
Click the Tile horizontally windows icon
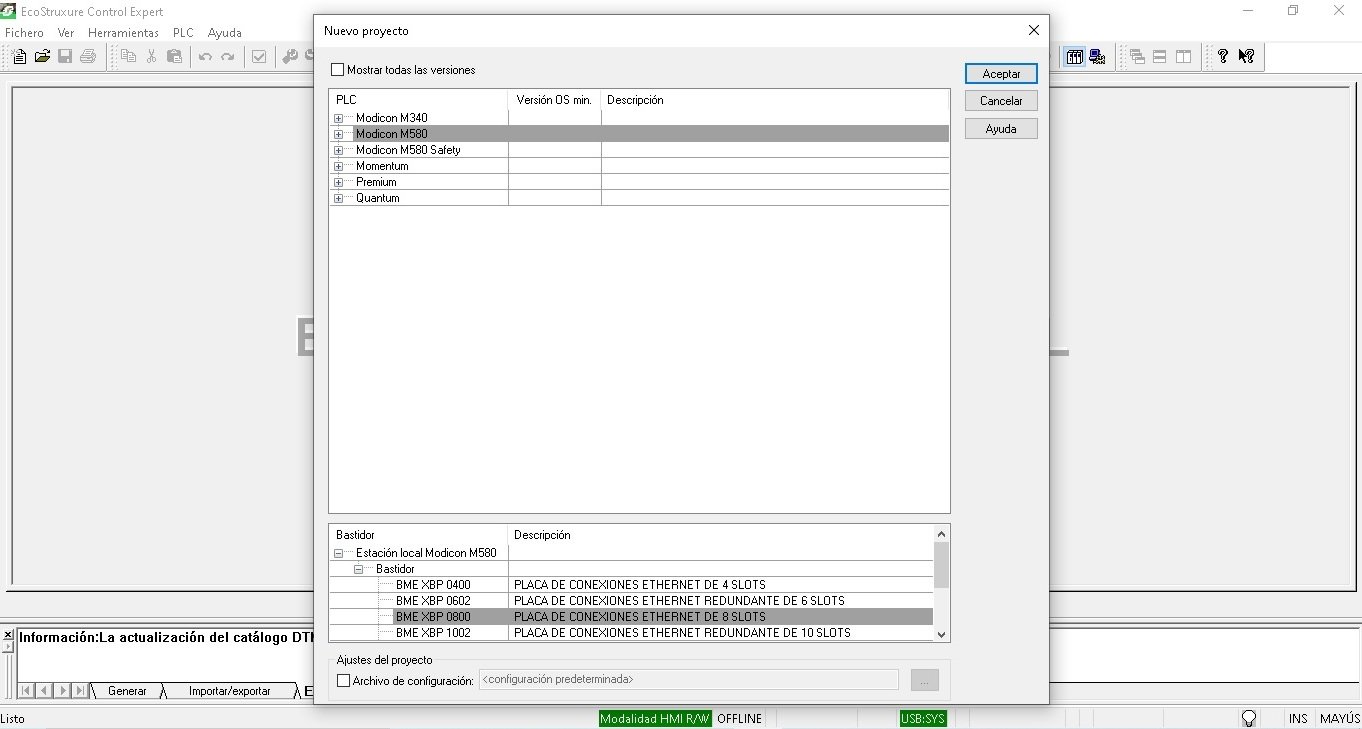tap(1160, 57)
